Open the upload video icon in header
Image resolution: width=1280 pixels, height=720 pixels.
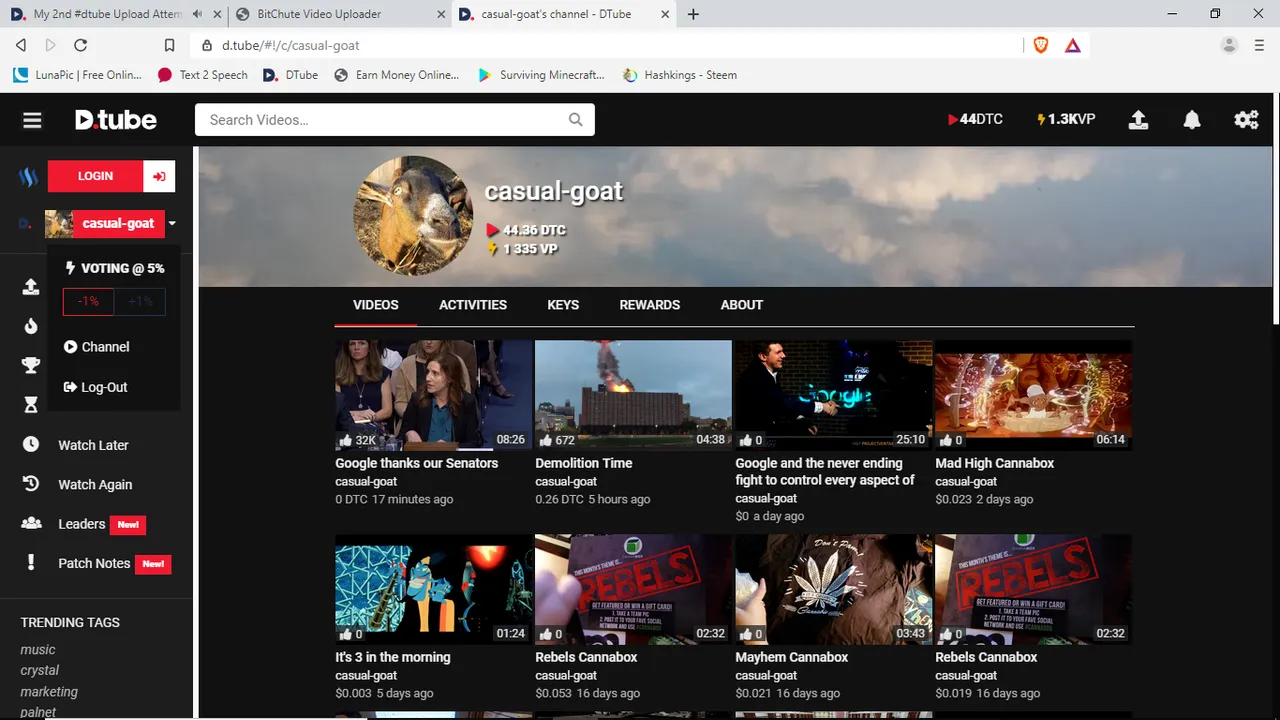pyautogui.click(x=1138, y=120)
